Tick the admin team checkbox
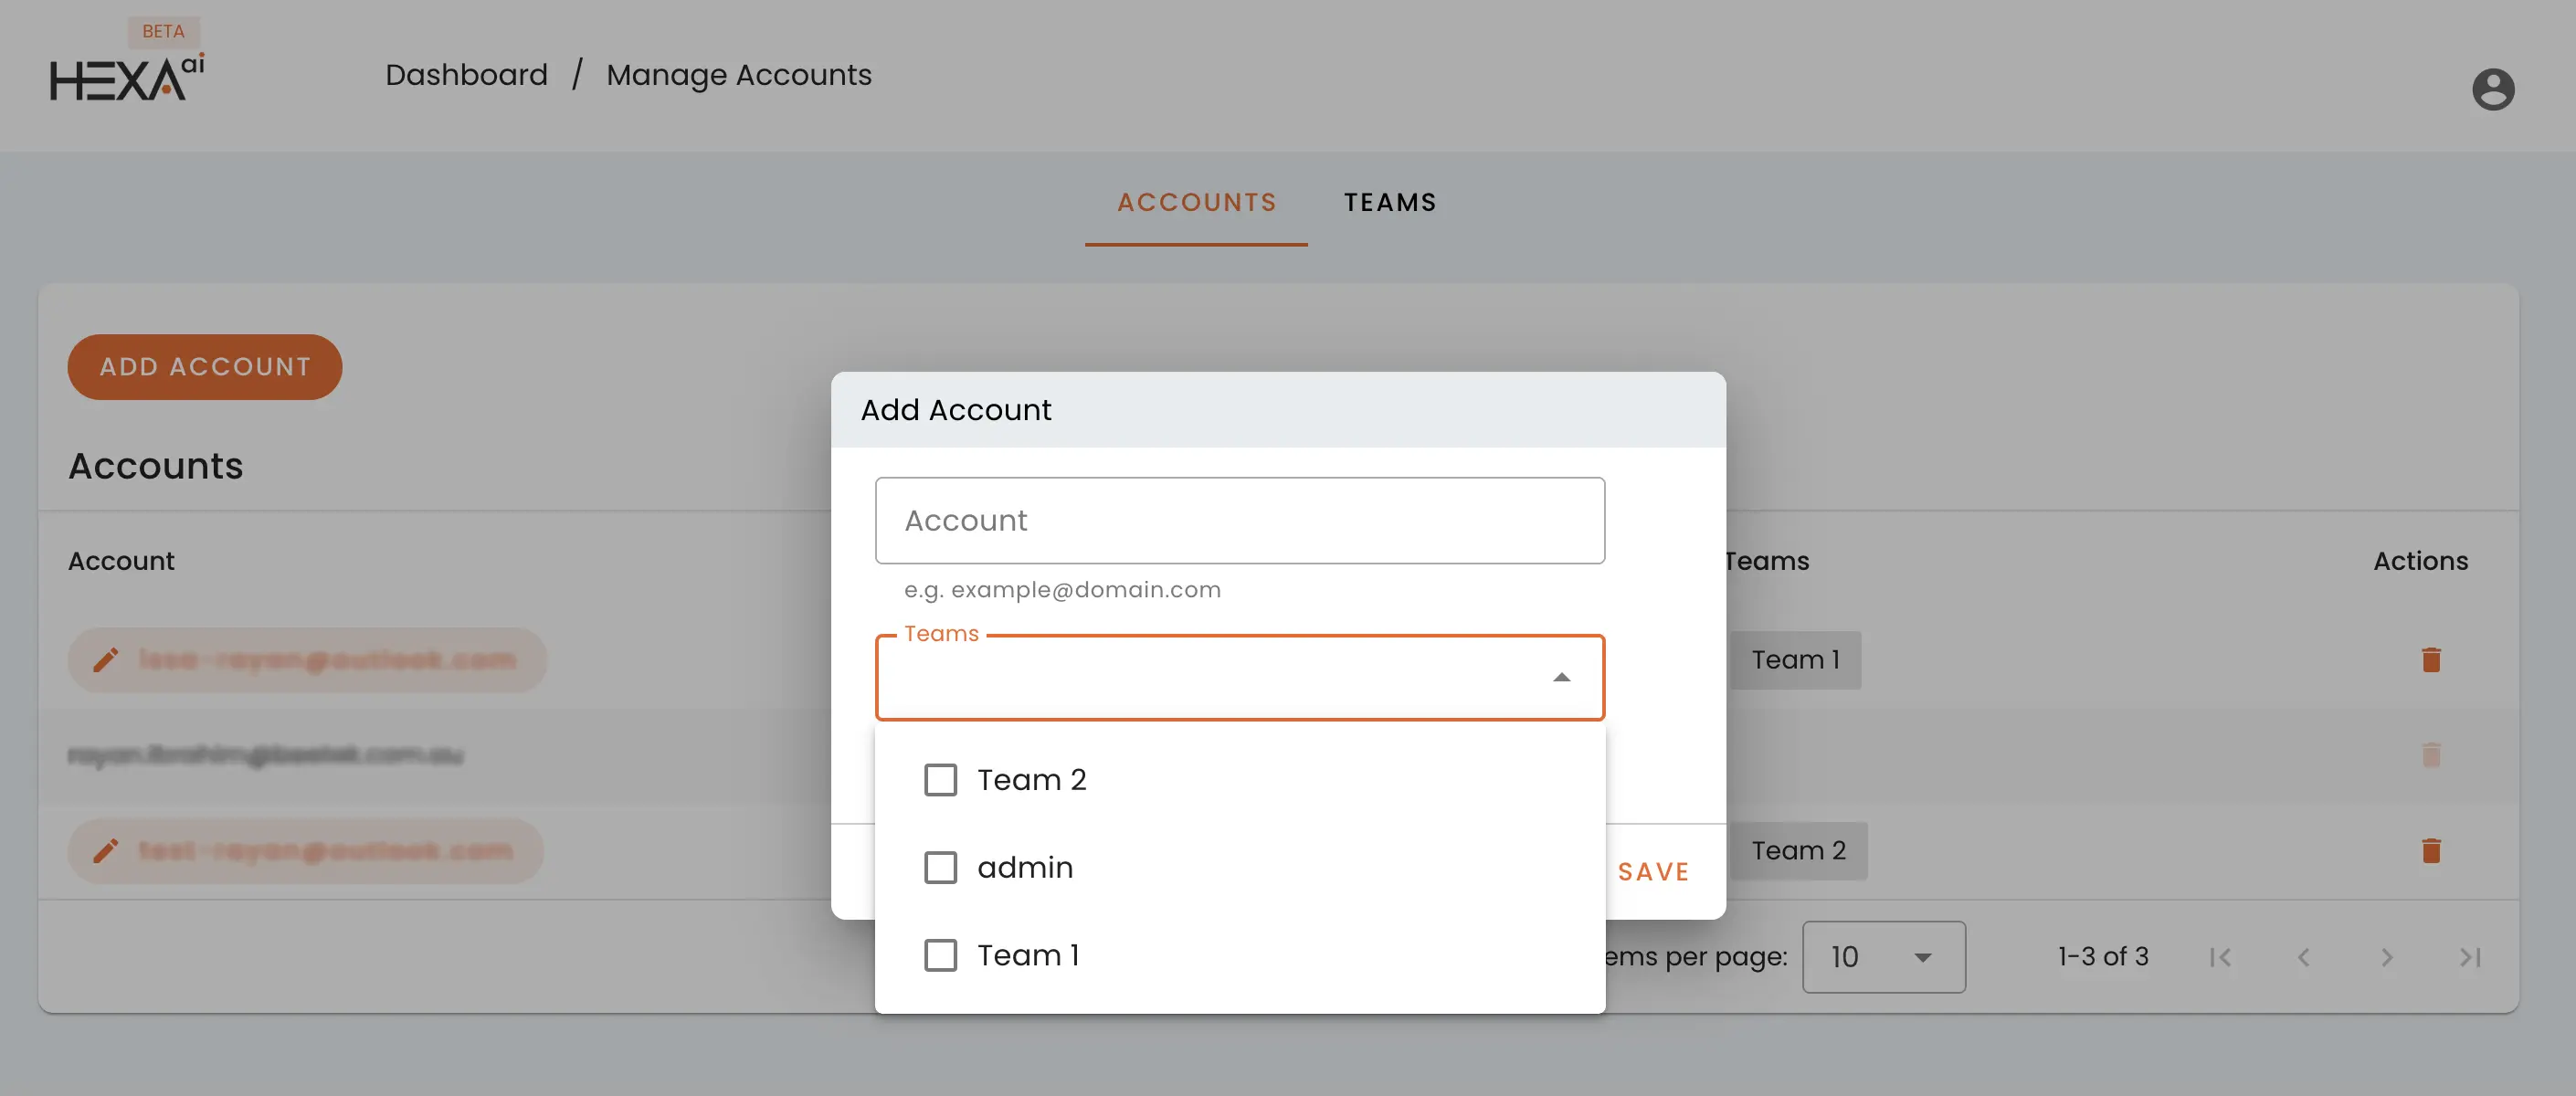The height and width of the screenshot is (1096, 2576). pyautogui.click(x=940, y=867)
